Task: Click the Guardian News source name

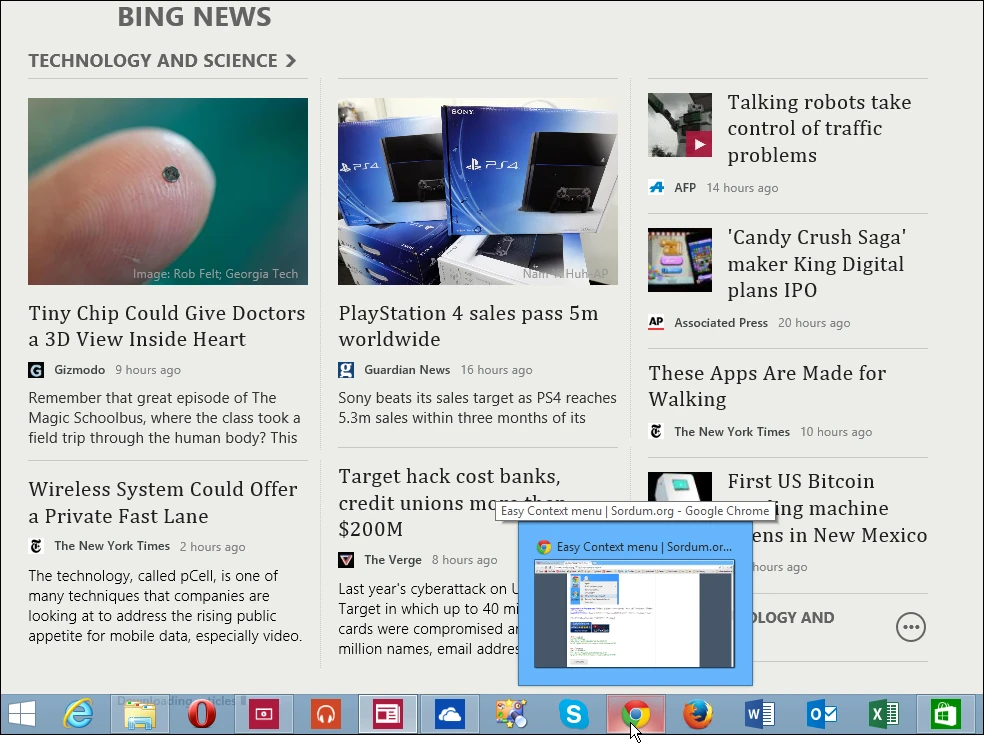Action: [x=407, y=370]
